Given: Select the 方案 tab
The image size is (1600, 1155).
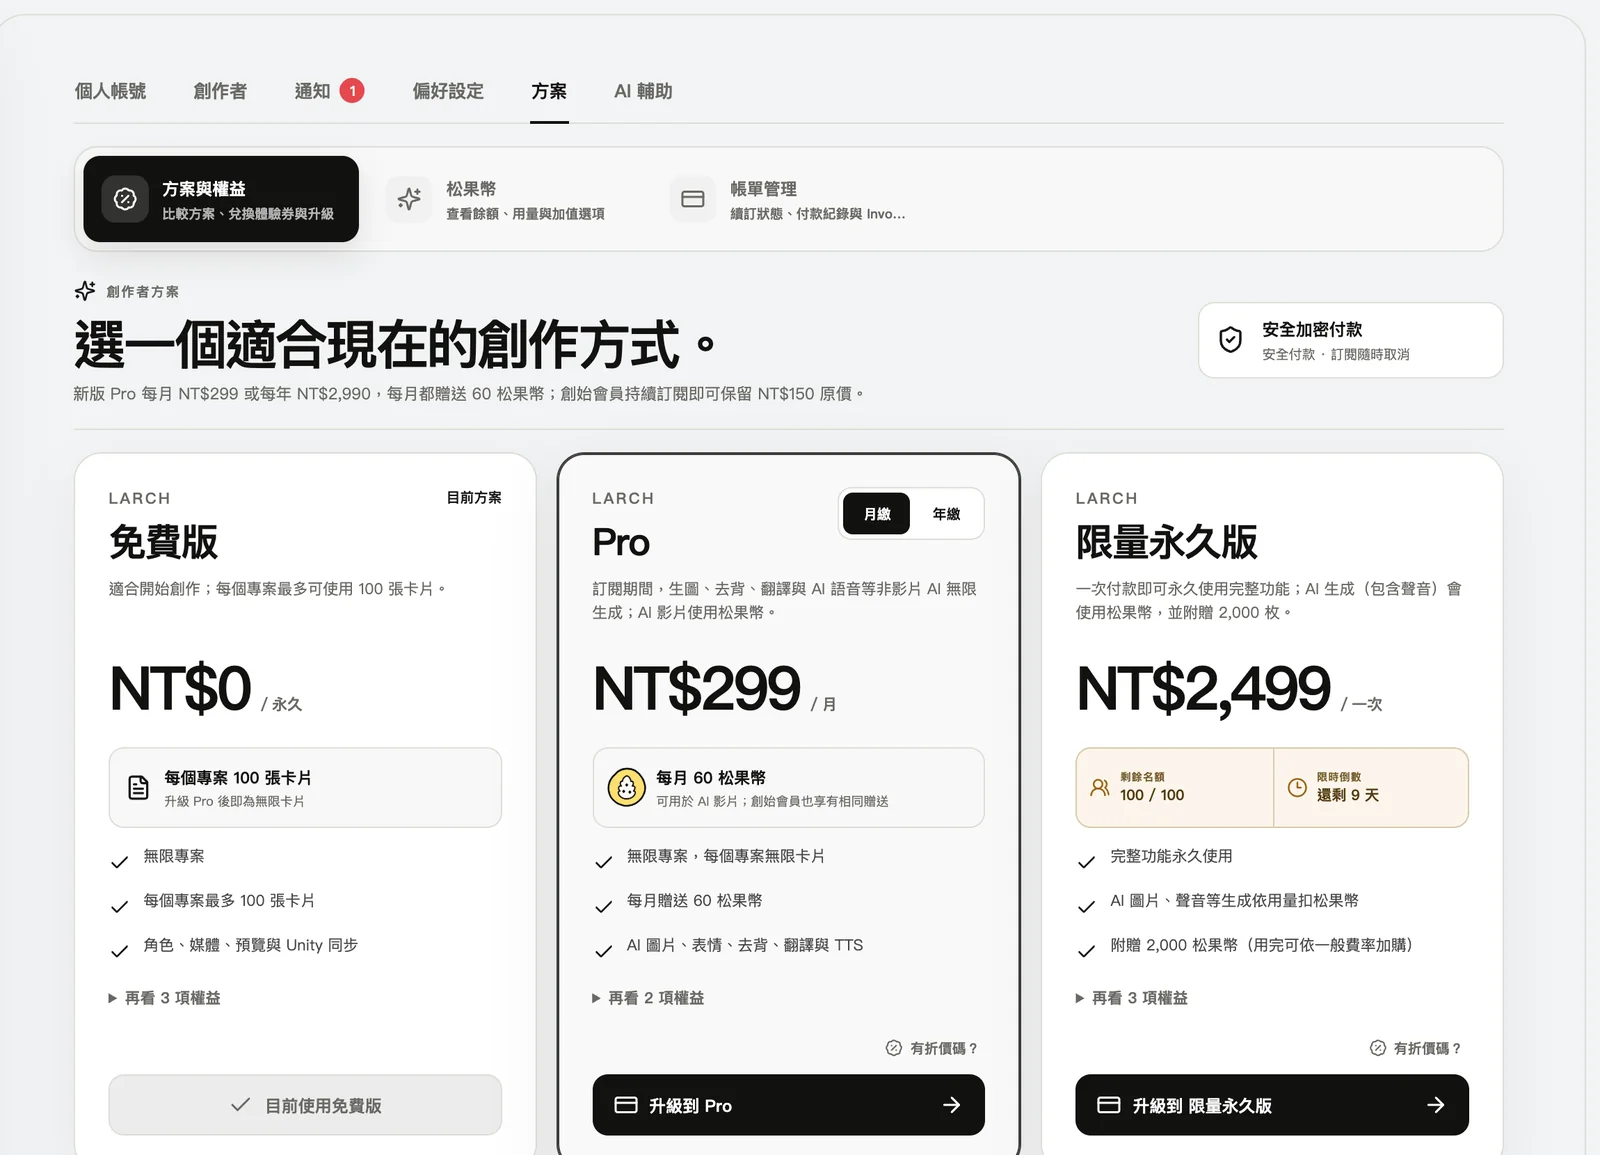Looking at the screenshot, I should (549, 91).
